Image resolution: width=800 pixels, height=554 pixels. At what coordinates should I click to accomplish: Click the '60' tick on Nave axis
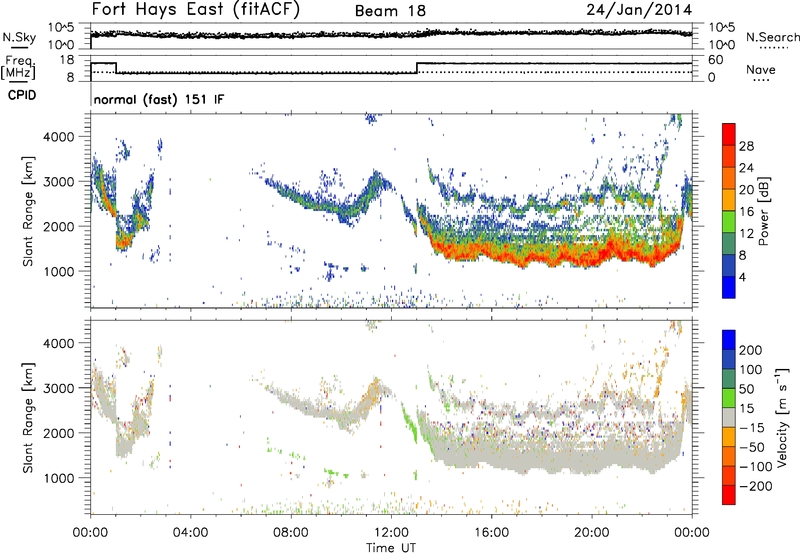[715, 60]
